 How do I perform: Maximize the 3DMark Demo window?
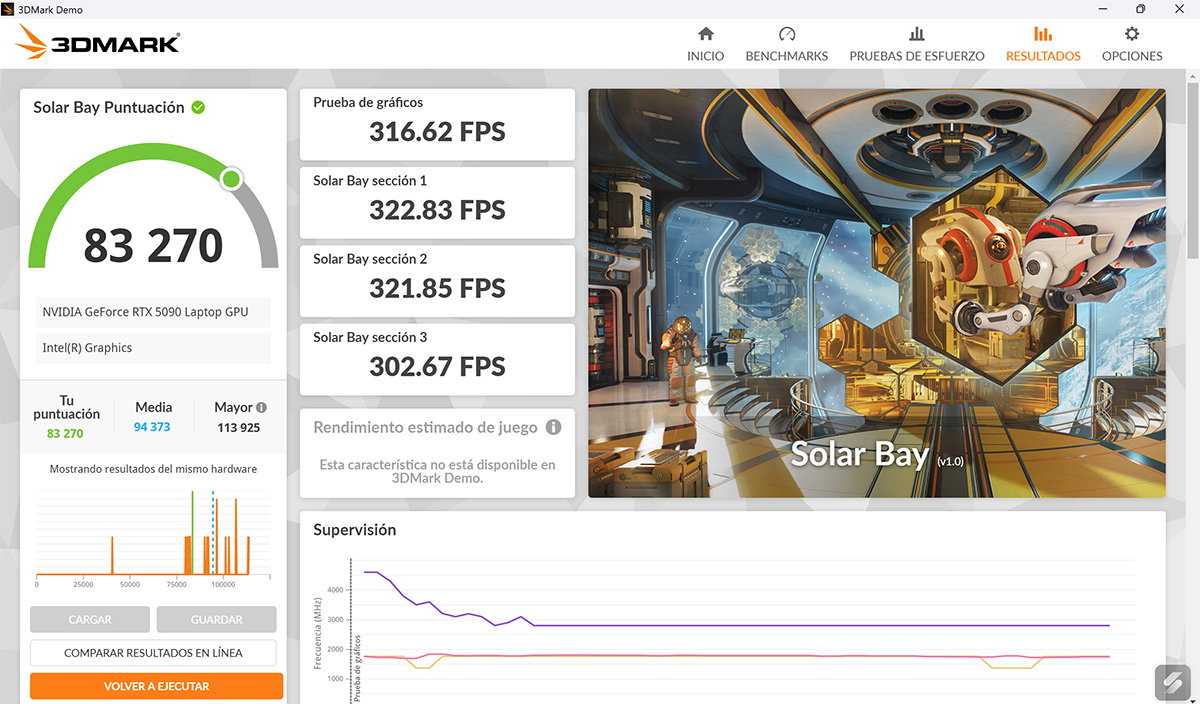1138,9
